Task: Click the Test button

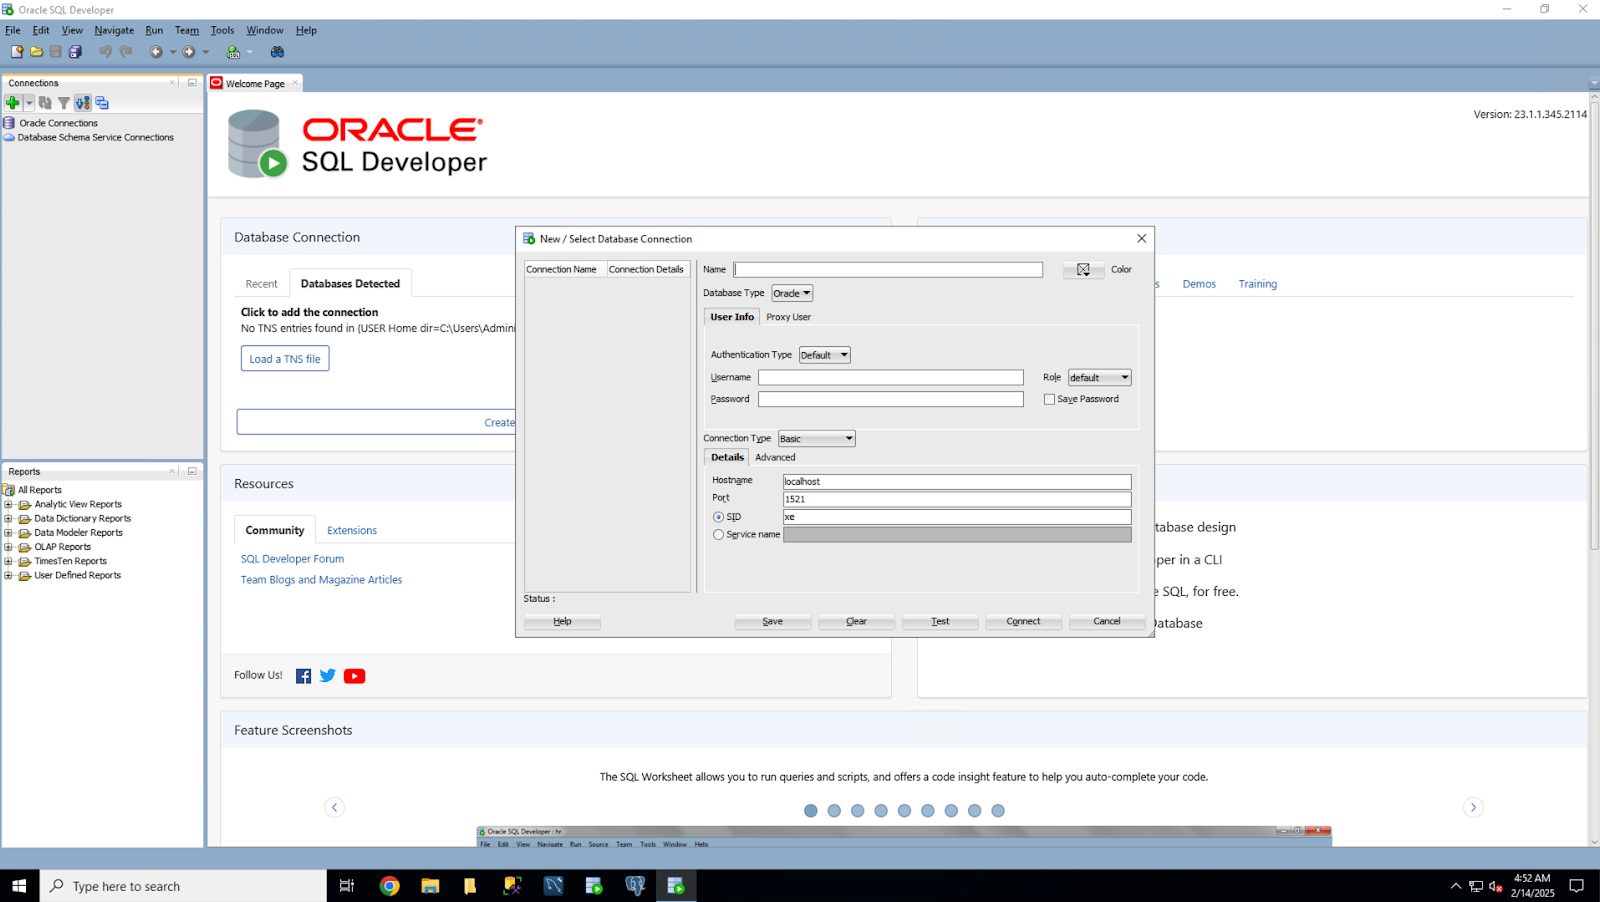Action: 940,621
